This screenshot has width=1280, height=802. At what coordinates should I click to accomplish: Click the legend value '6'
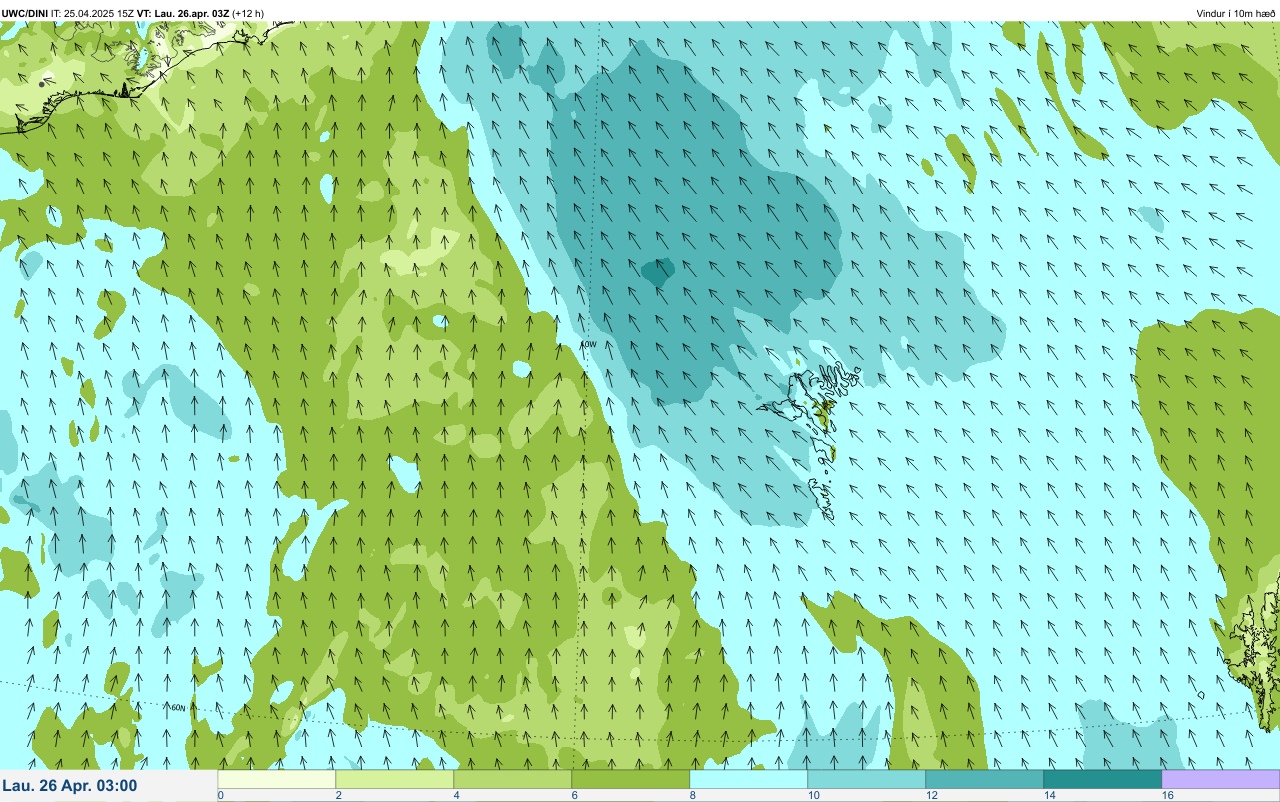pyautogui.click(x=575, y=795)
